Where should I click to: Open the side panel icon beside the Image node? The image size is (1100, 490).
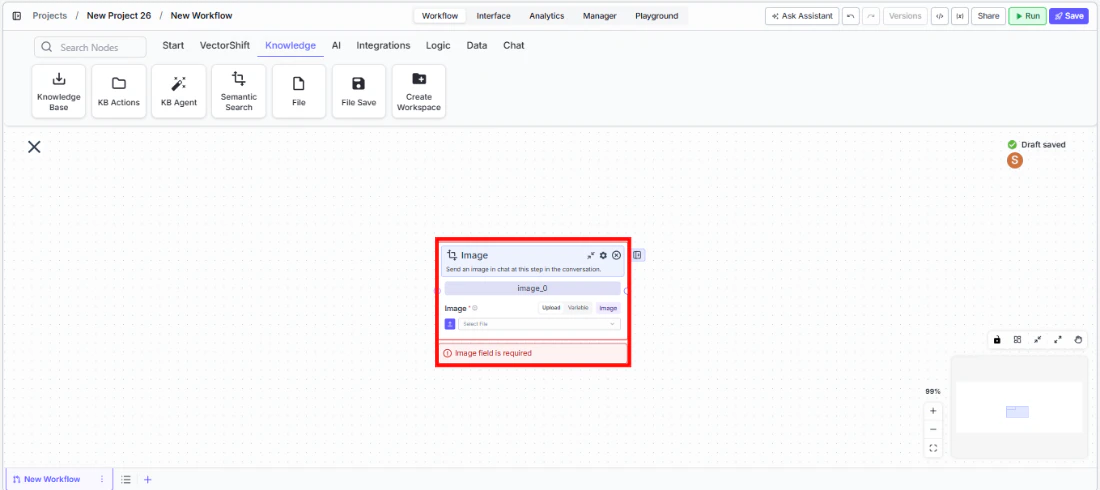(637, 256)
